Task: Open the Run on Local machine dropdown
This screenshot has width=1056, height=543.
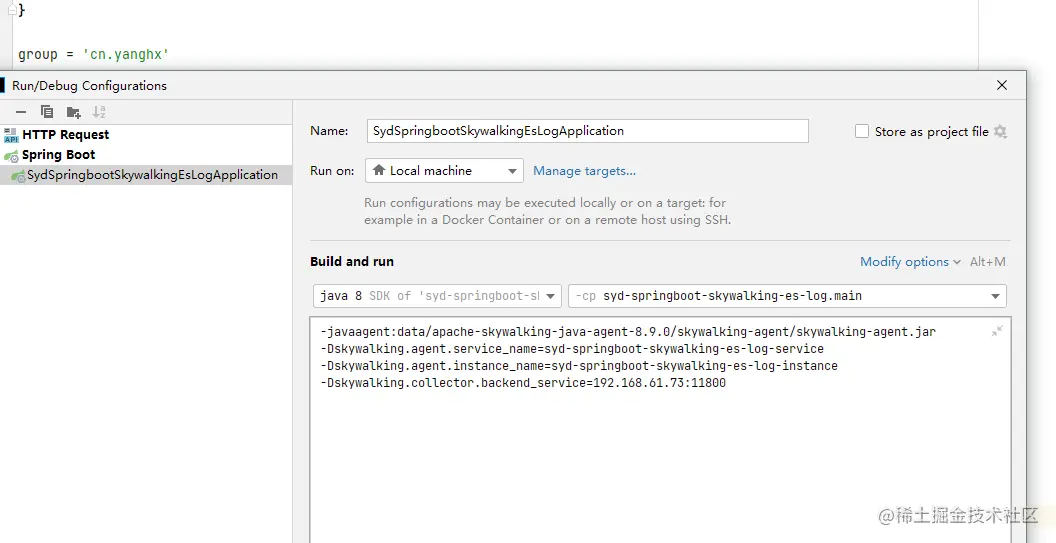Action: 444,171
